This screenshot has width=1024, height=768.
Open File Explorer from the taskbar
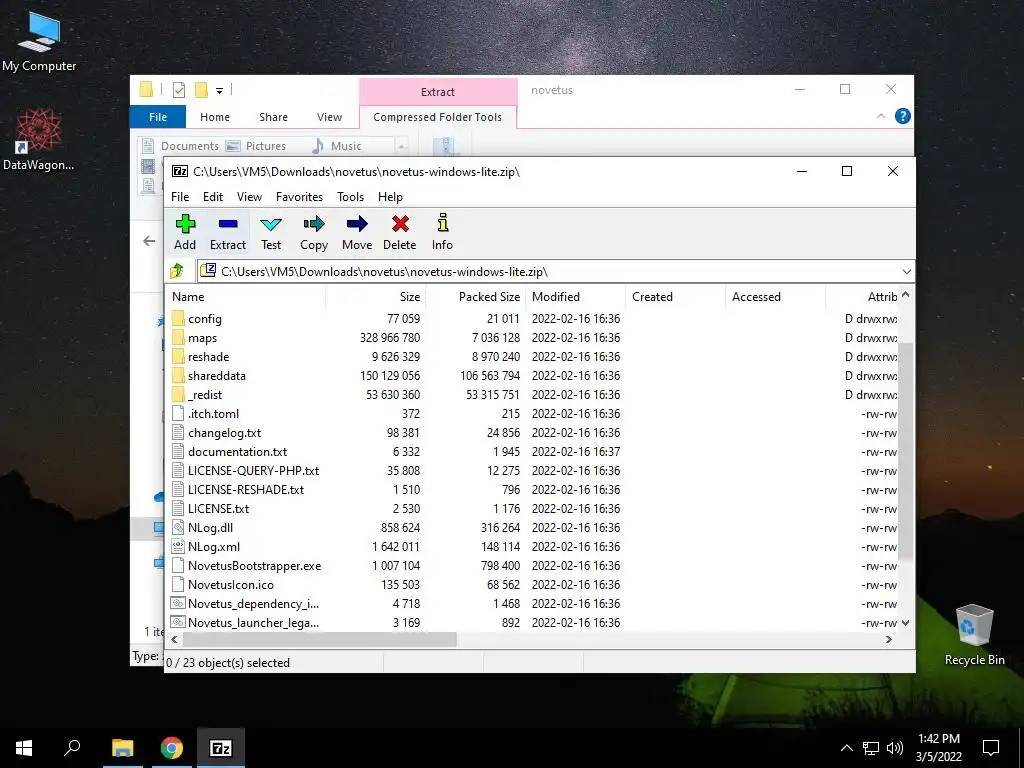(123, 748)
